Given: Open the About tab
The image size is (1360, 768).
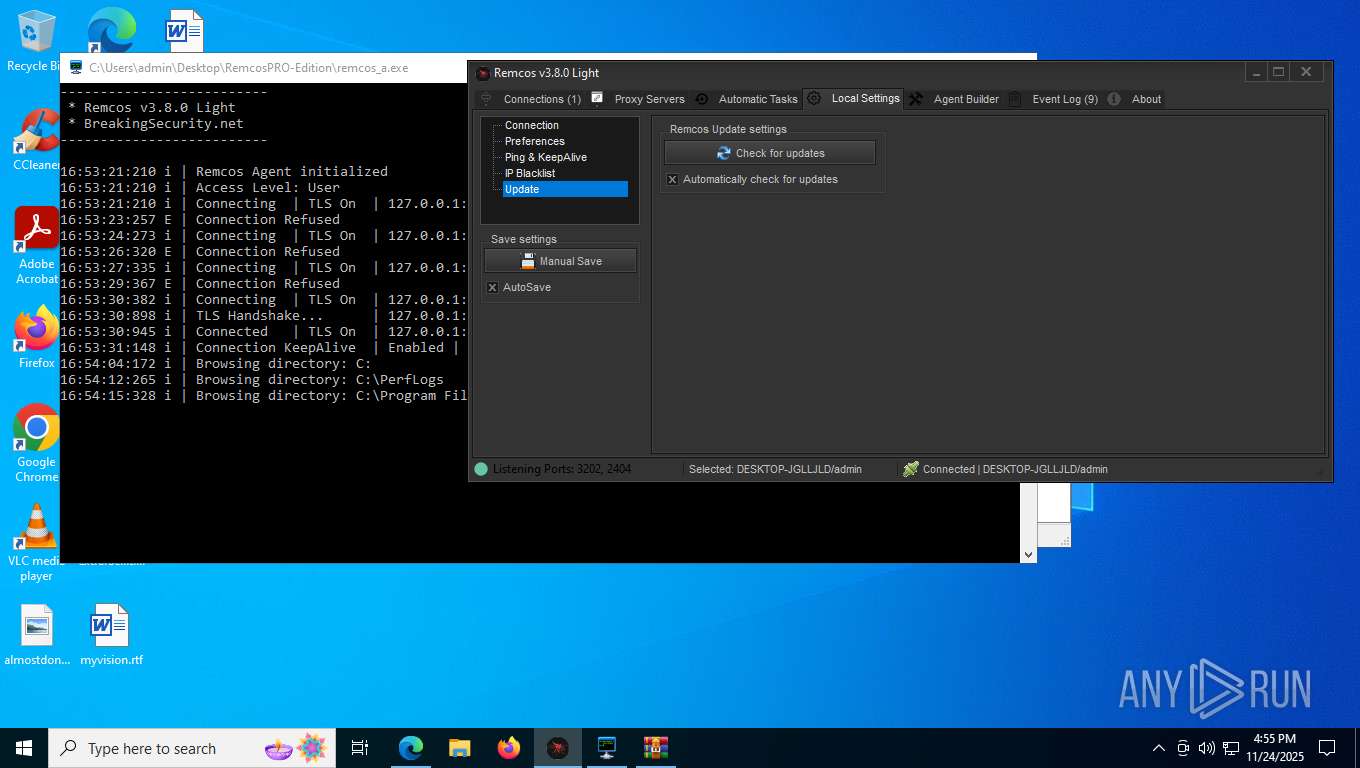Looking at the screenshot, I should click(1146, 99).
